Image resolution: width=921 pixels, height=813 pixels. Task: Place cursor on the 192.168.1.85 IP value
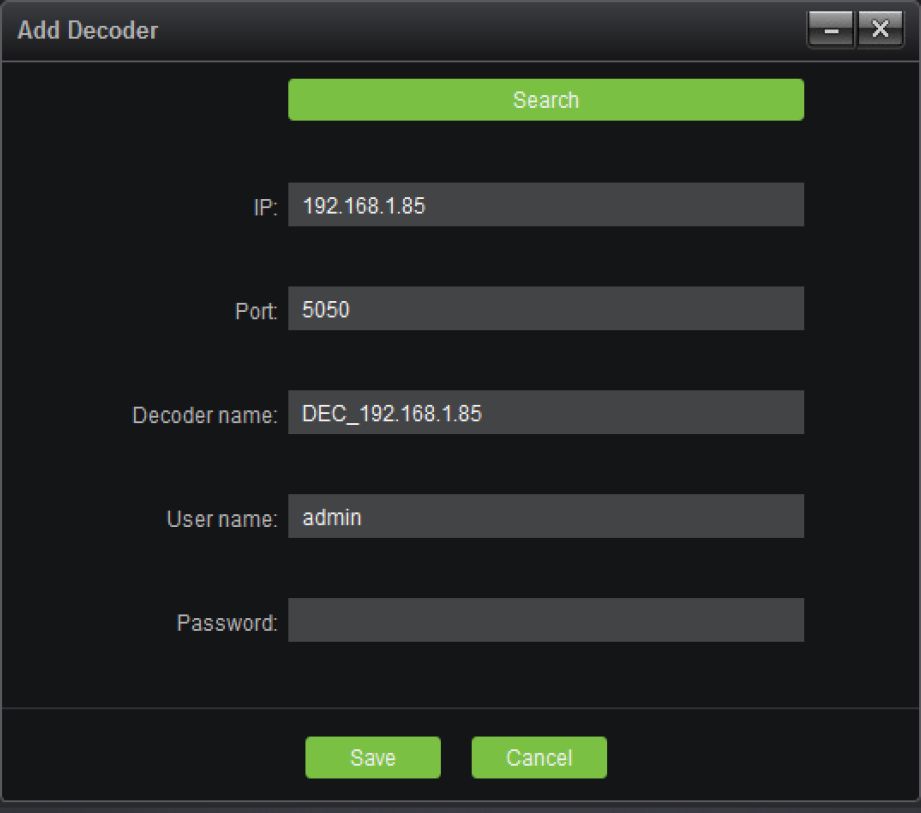pyautogui.click(x=363, y=206)
